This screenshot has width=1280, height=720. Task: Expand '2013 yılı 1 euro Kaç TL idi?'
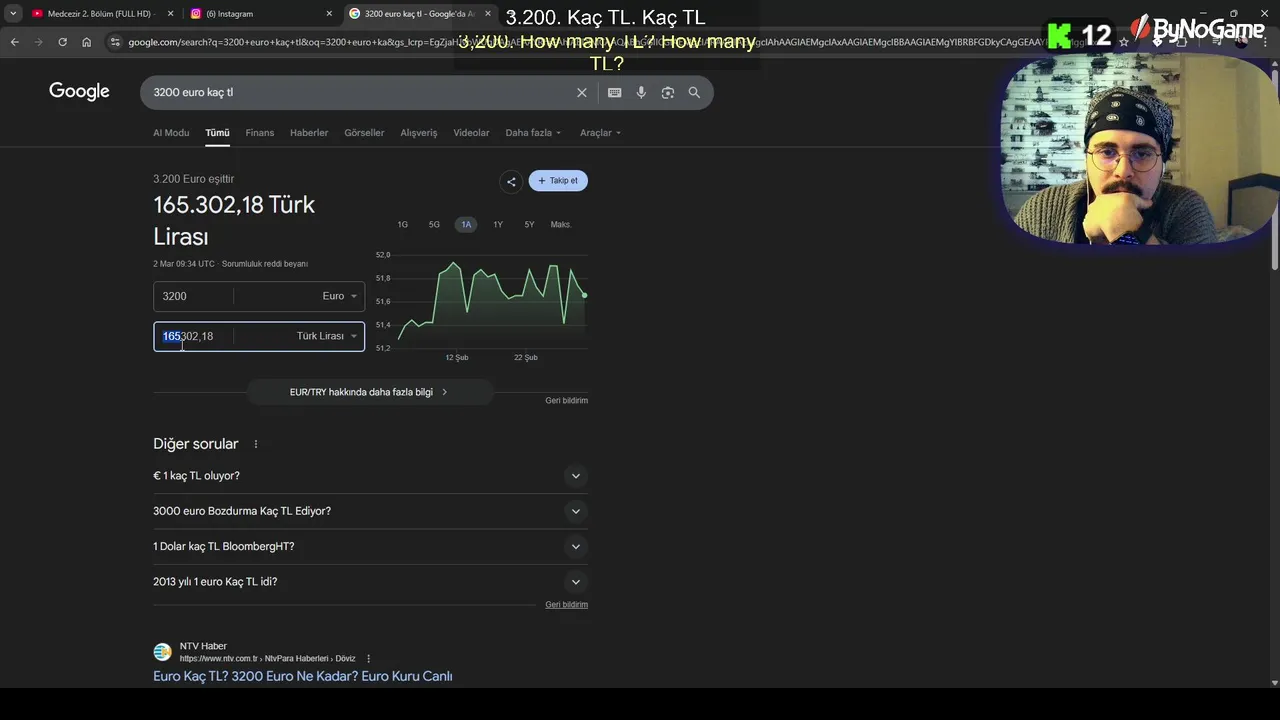370,582
